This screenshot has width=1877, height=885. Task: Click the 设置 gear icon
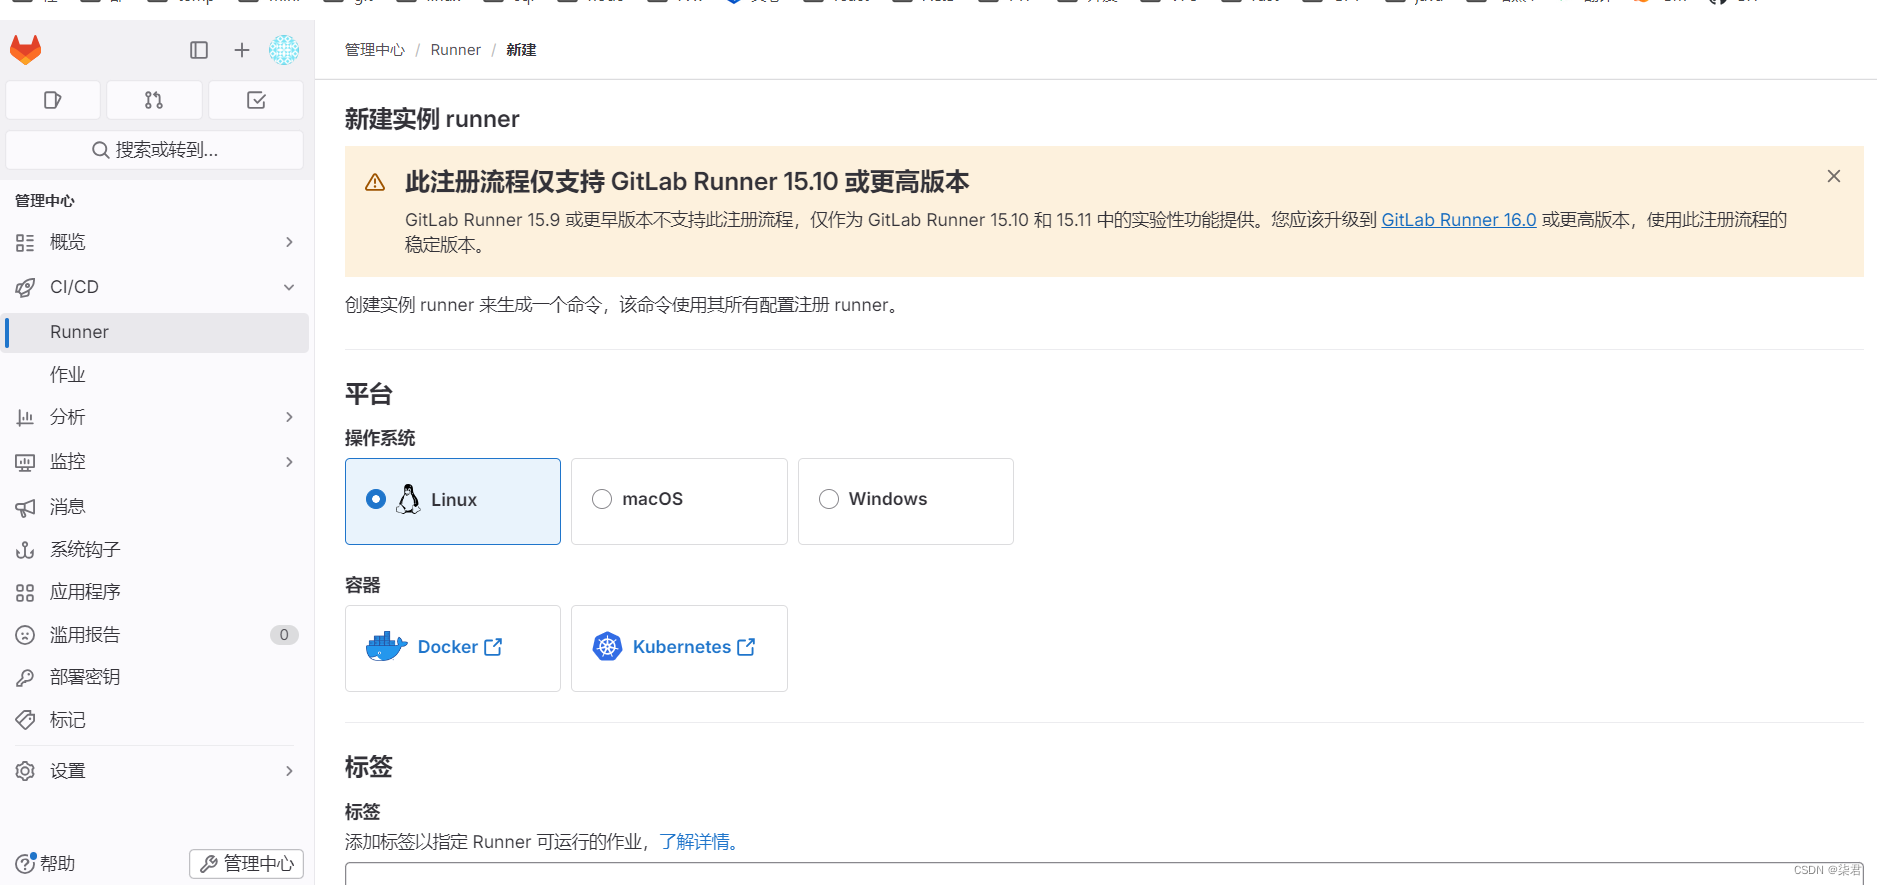coord(25,771)
